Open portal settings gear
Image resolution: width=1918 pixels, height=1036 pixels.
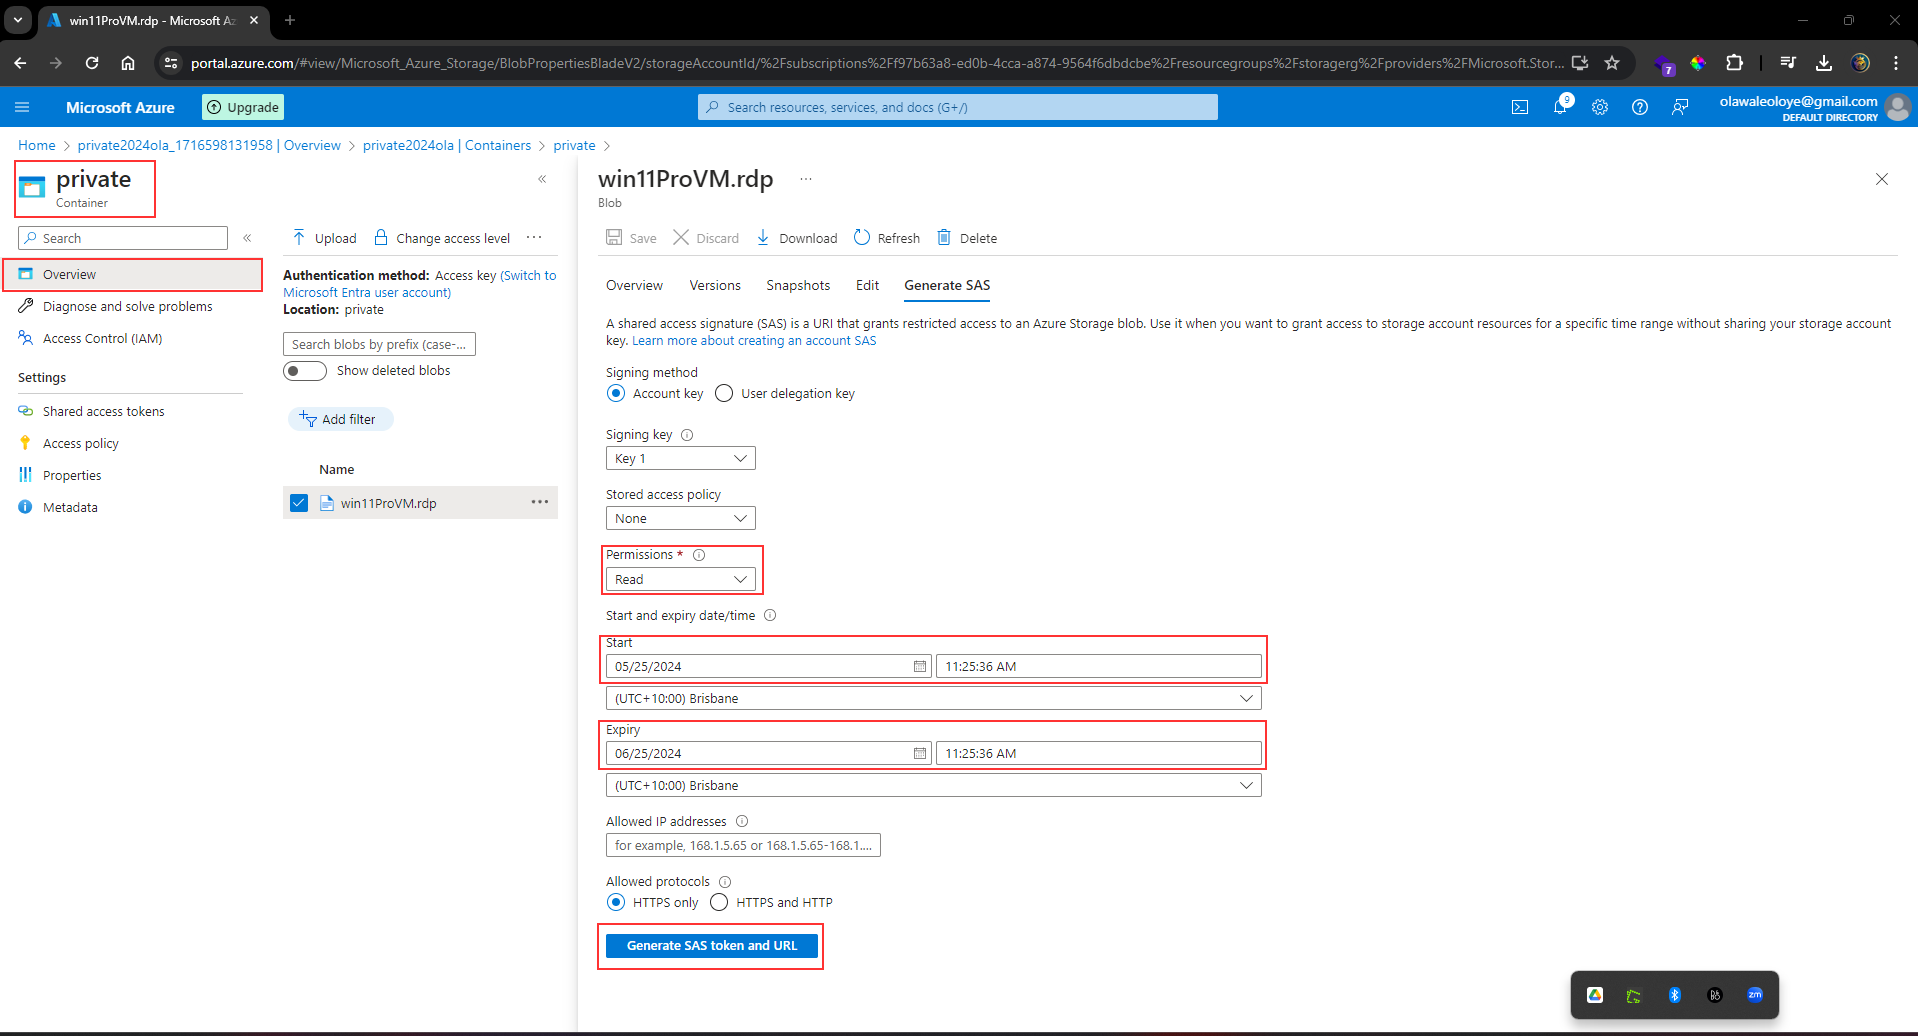(x=1600, y=107)
